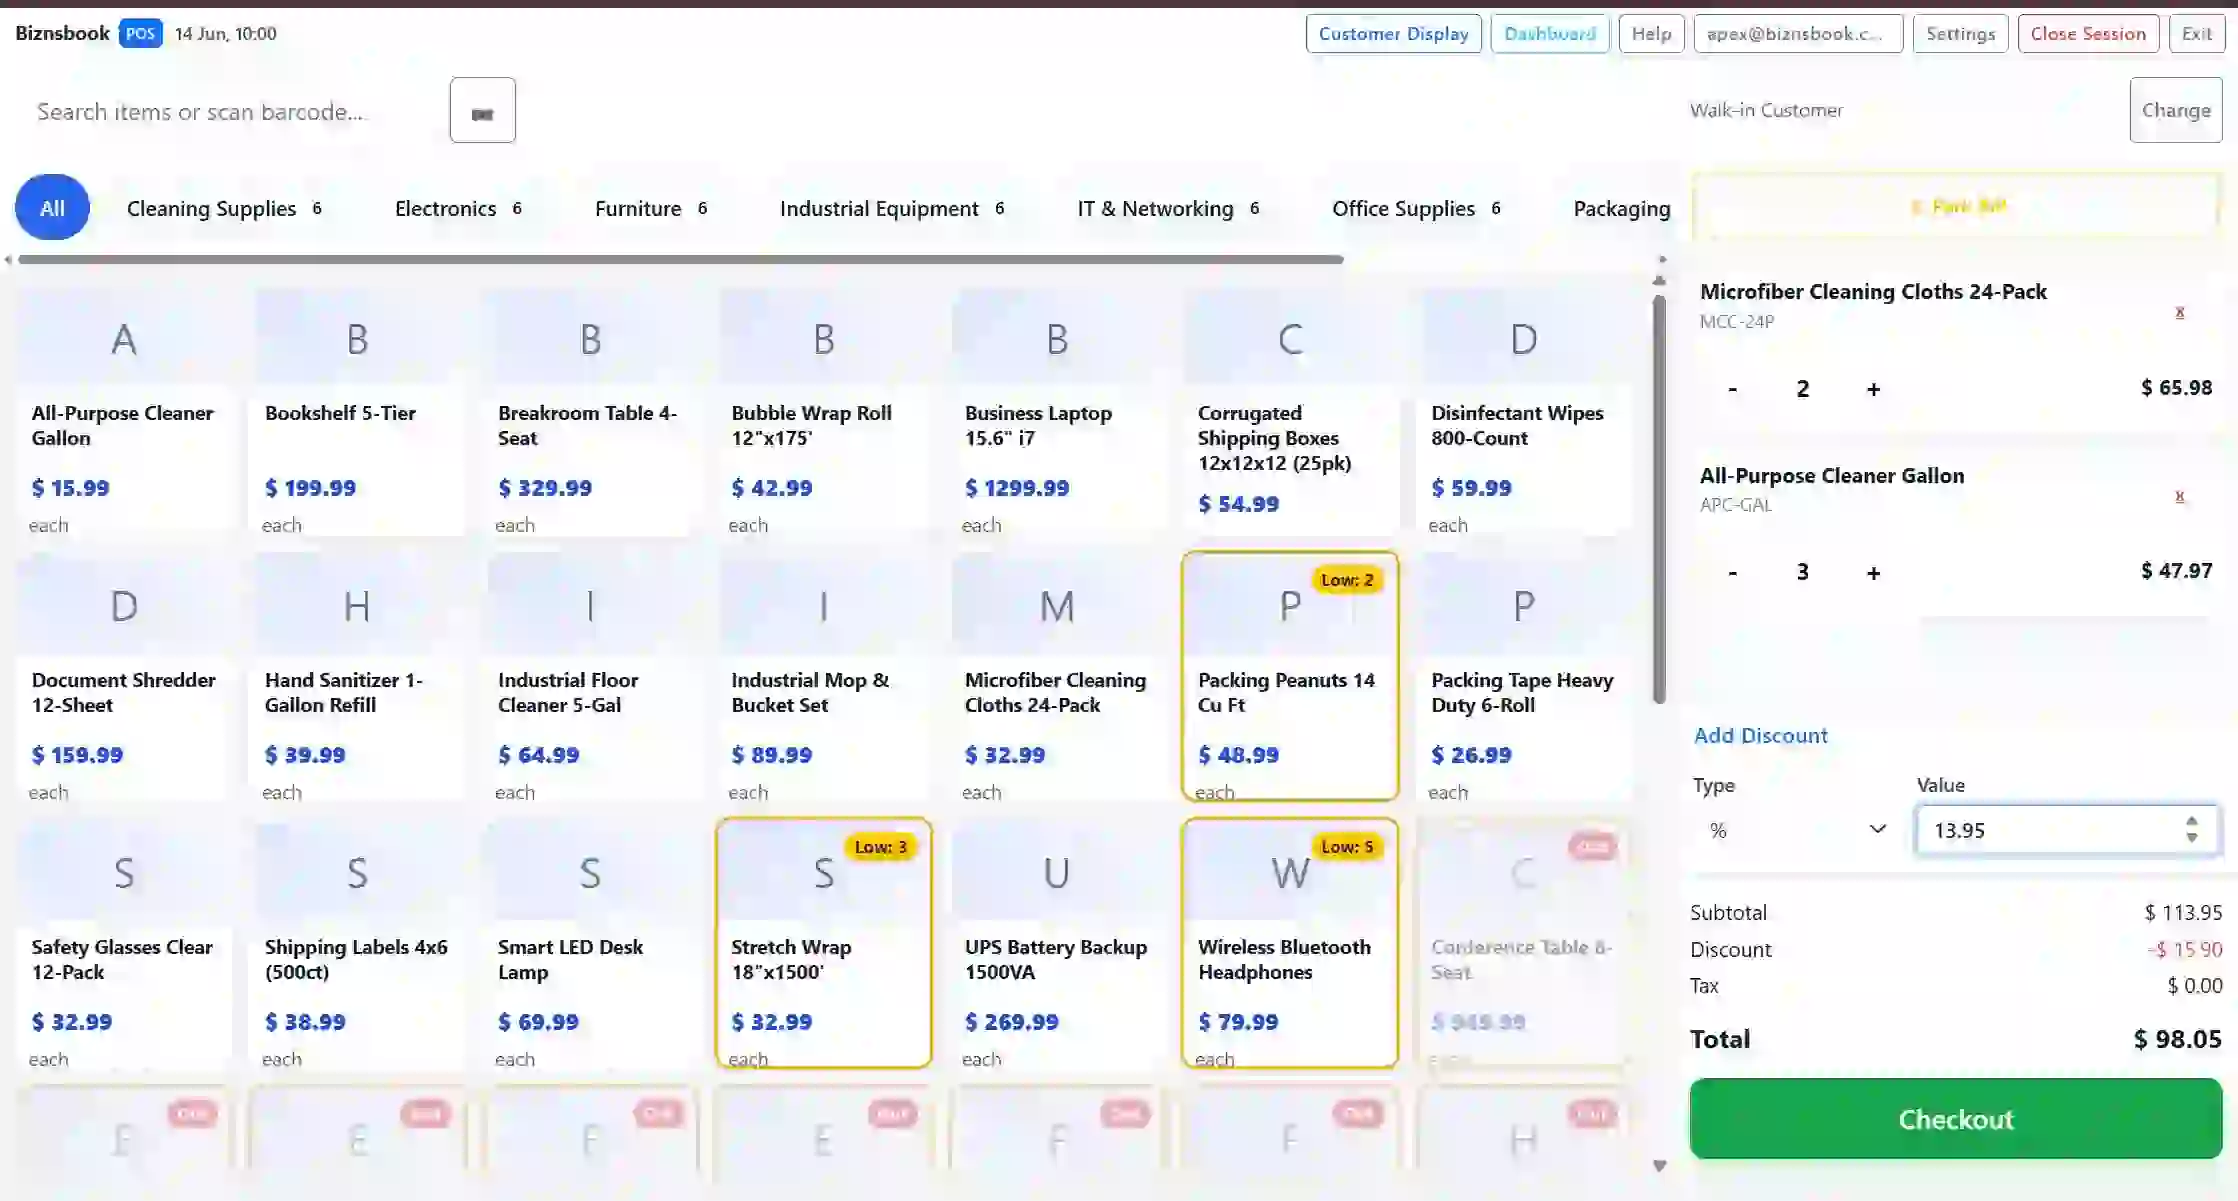
Task: Click scroll-down arrow of product grid
Action: (1659, 1166)
